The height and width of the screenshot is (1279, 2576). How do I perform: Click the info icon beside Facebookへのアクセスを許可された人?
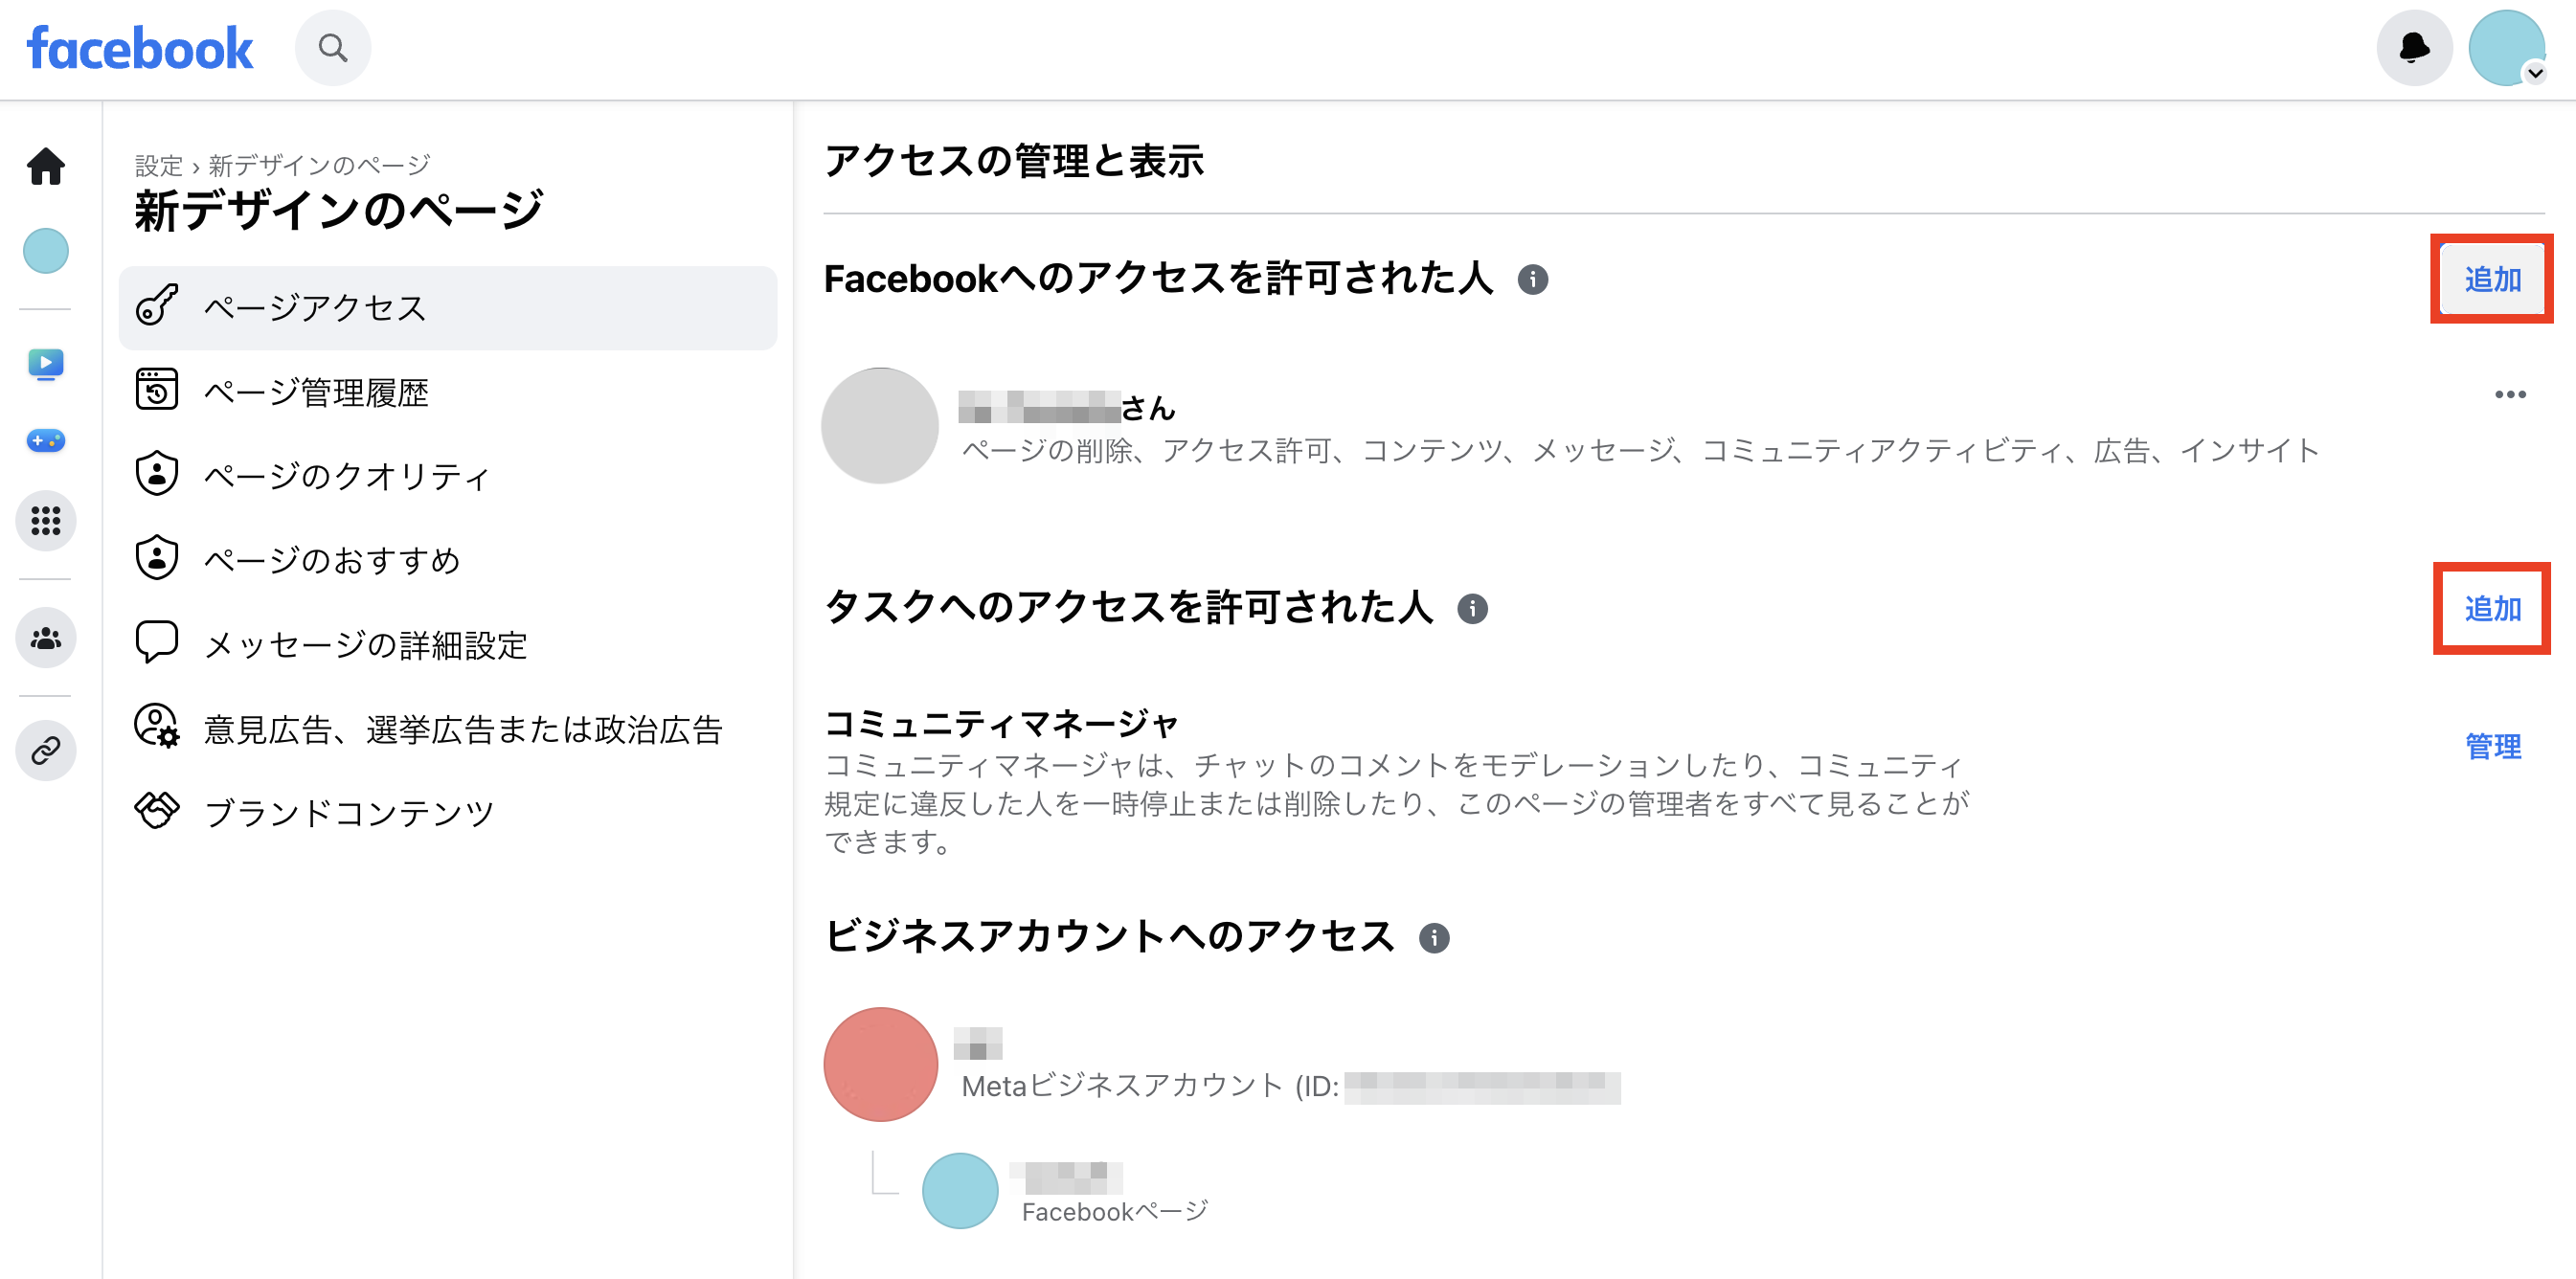1535,281
